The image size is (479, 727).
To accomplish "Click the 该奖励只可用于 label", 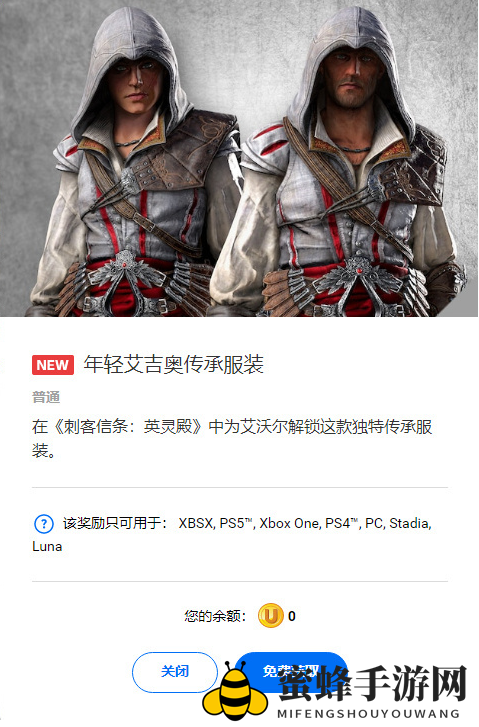I will 115,523.
